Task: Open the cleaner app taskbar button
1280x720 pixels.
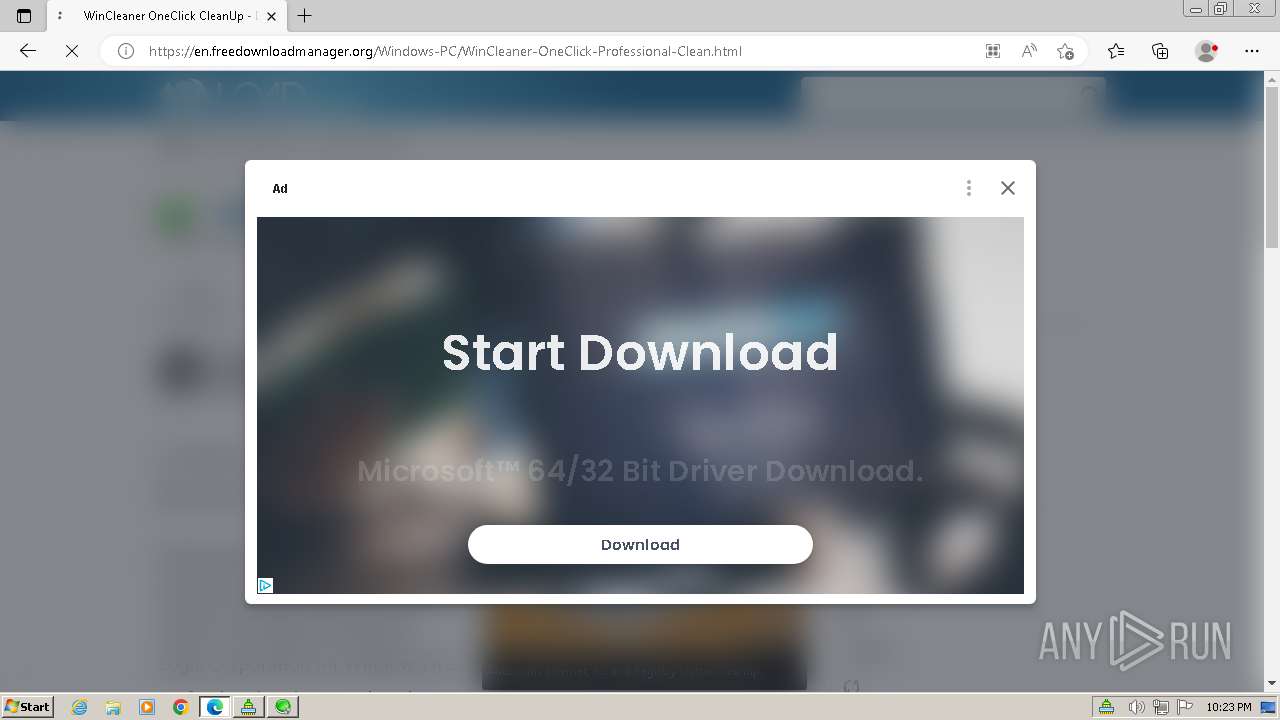Action: (248, 707)
